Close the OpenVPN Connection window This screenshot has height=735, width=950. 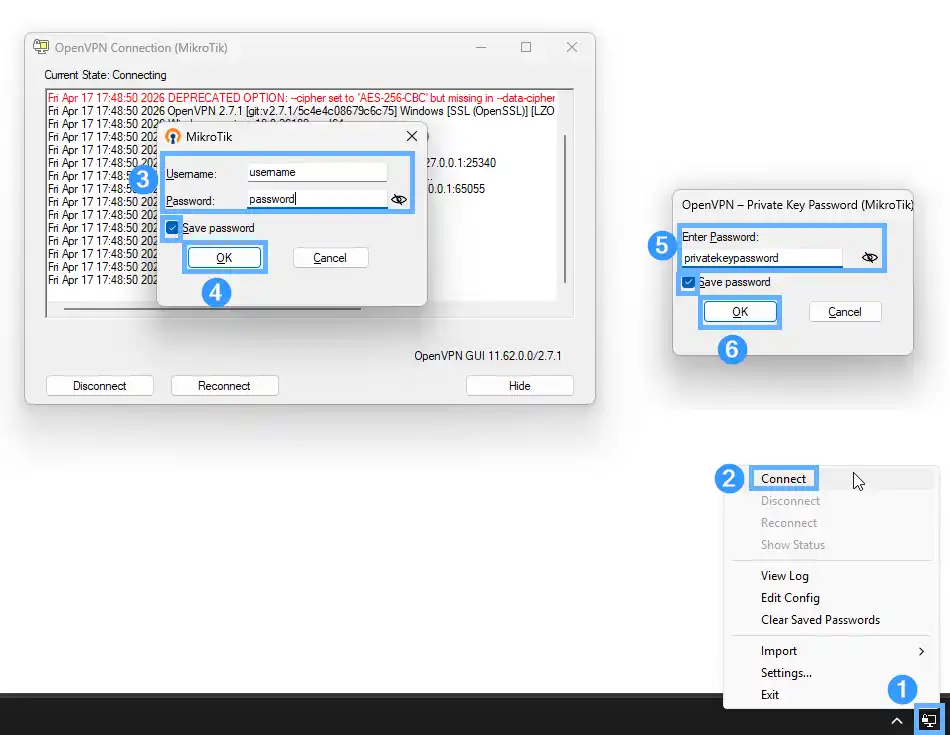pyautogui.click(x=571, y=47)
